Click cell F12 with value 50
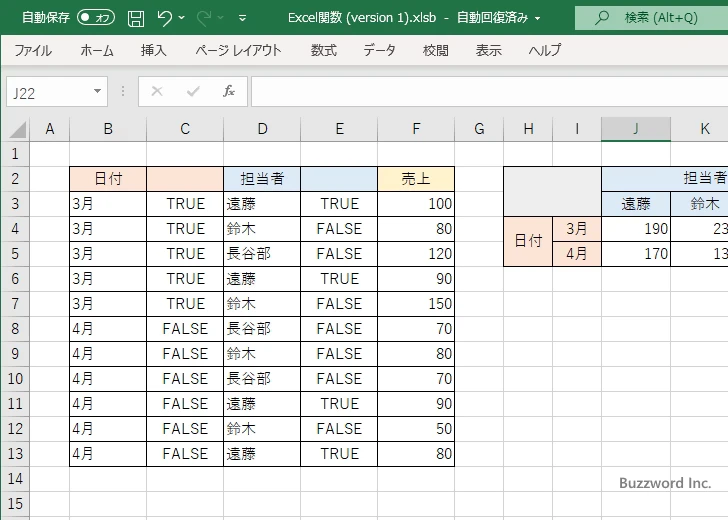This screenshot has width=728, height=520. (x=416, y=429)
